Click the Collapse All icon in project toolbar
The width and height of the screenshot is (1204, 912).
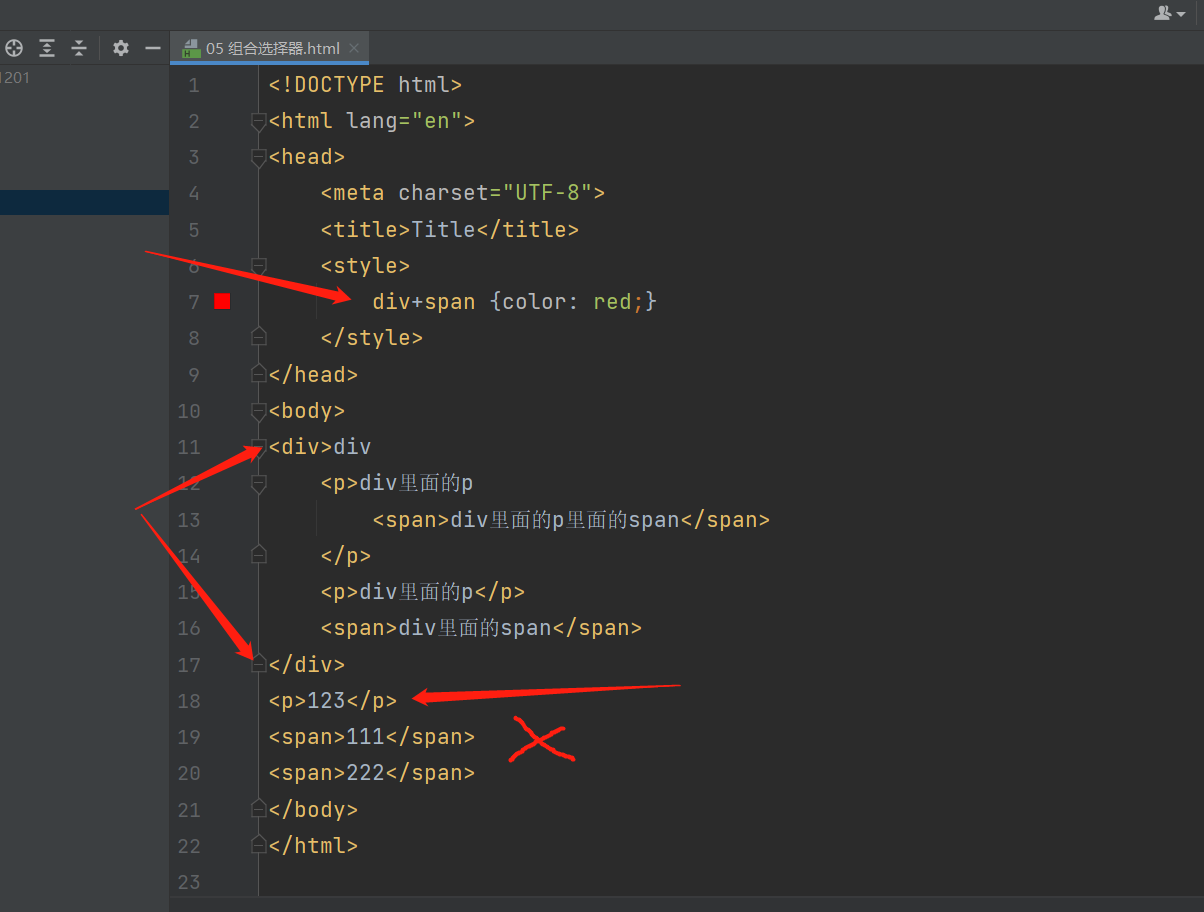pos(79,48)
